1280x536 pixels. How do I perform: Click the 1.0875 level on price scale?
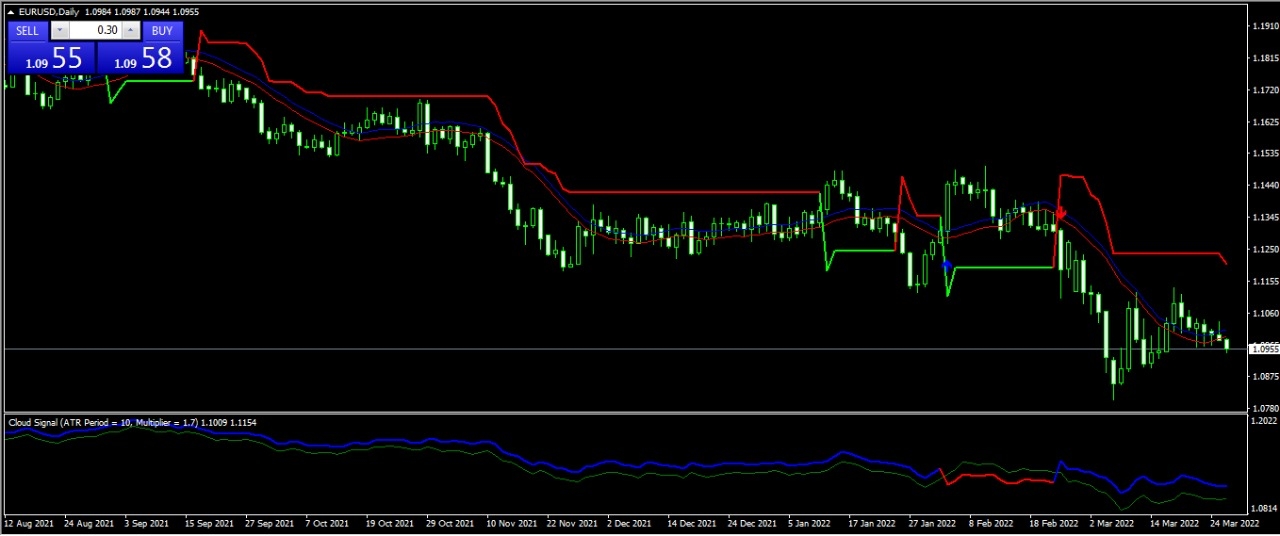(1264, 377)
